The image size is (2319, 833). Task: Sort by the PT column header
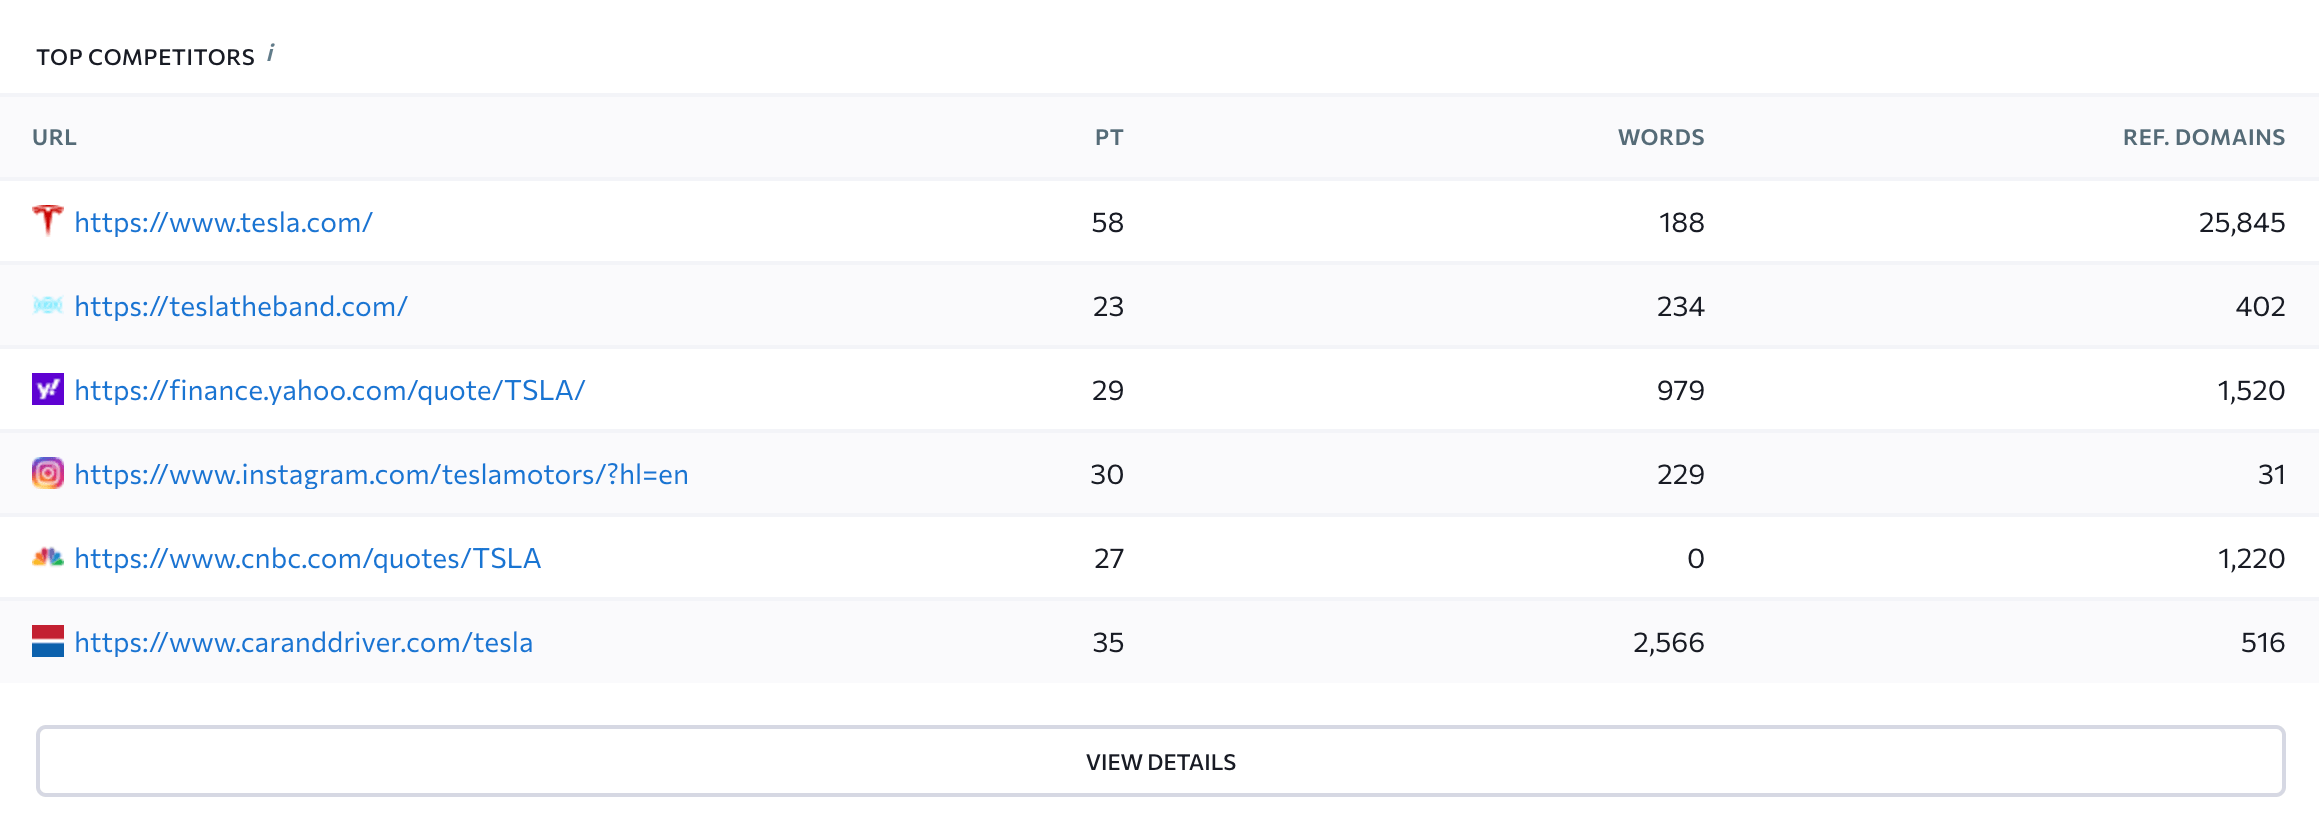tap(1108, 137)
